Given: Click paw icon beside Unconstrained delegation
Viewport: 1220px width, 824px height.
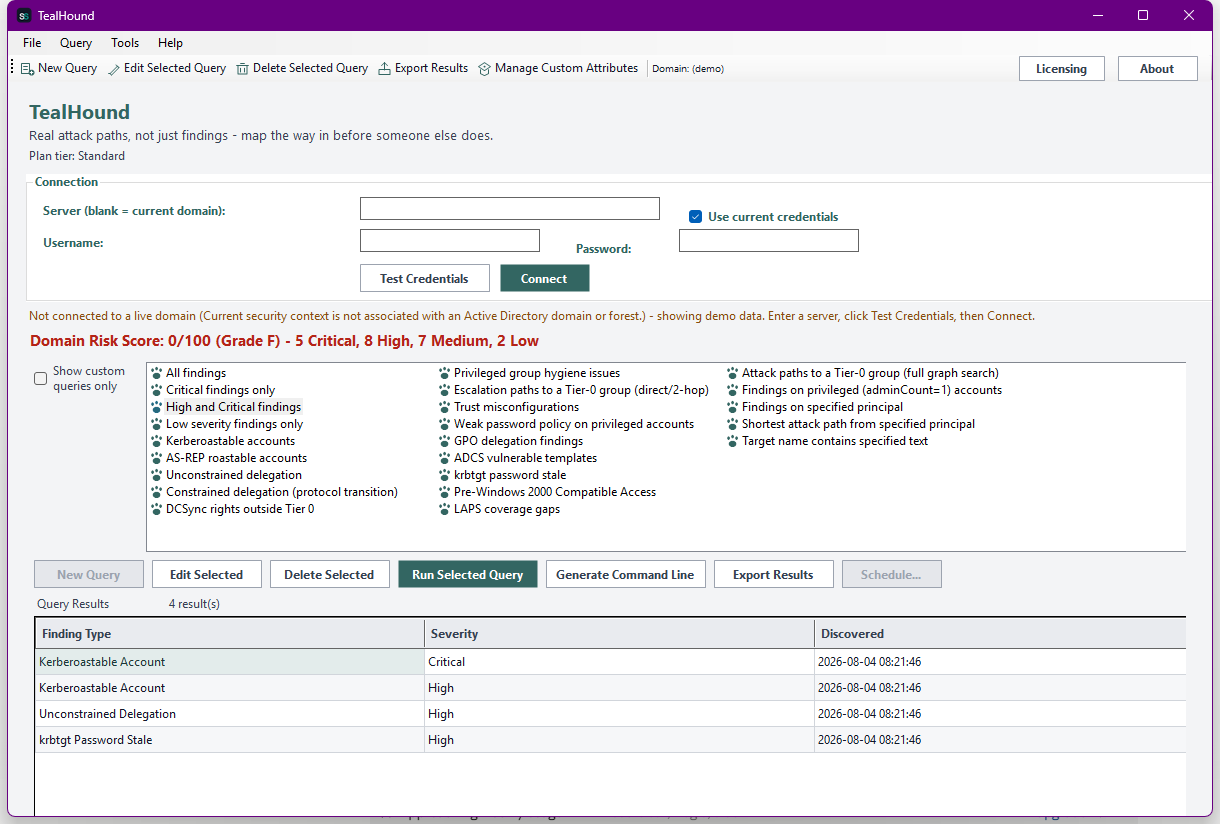Looking at the screenshot, I should [157, 475].
